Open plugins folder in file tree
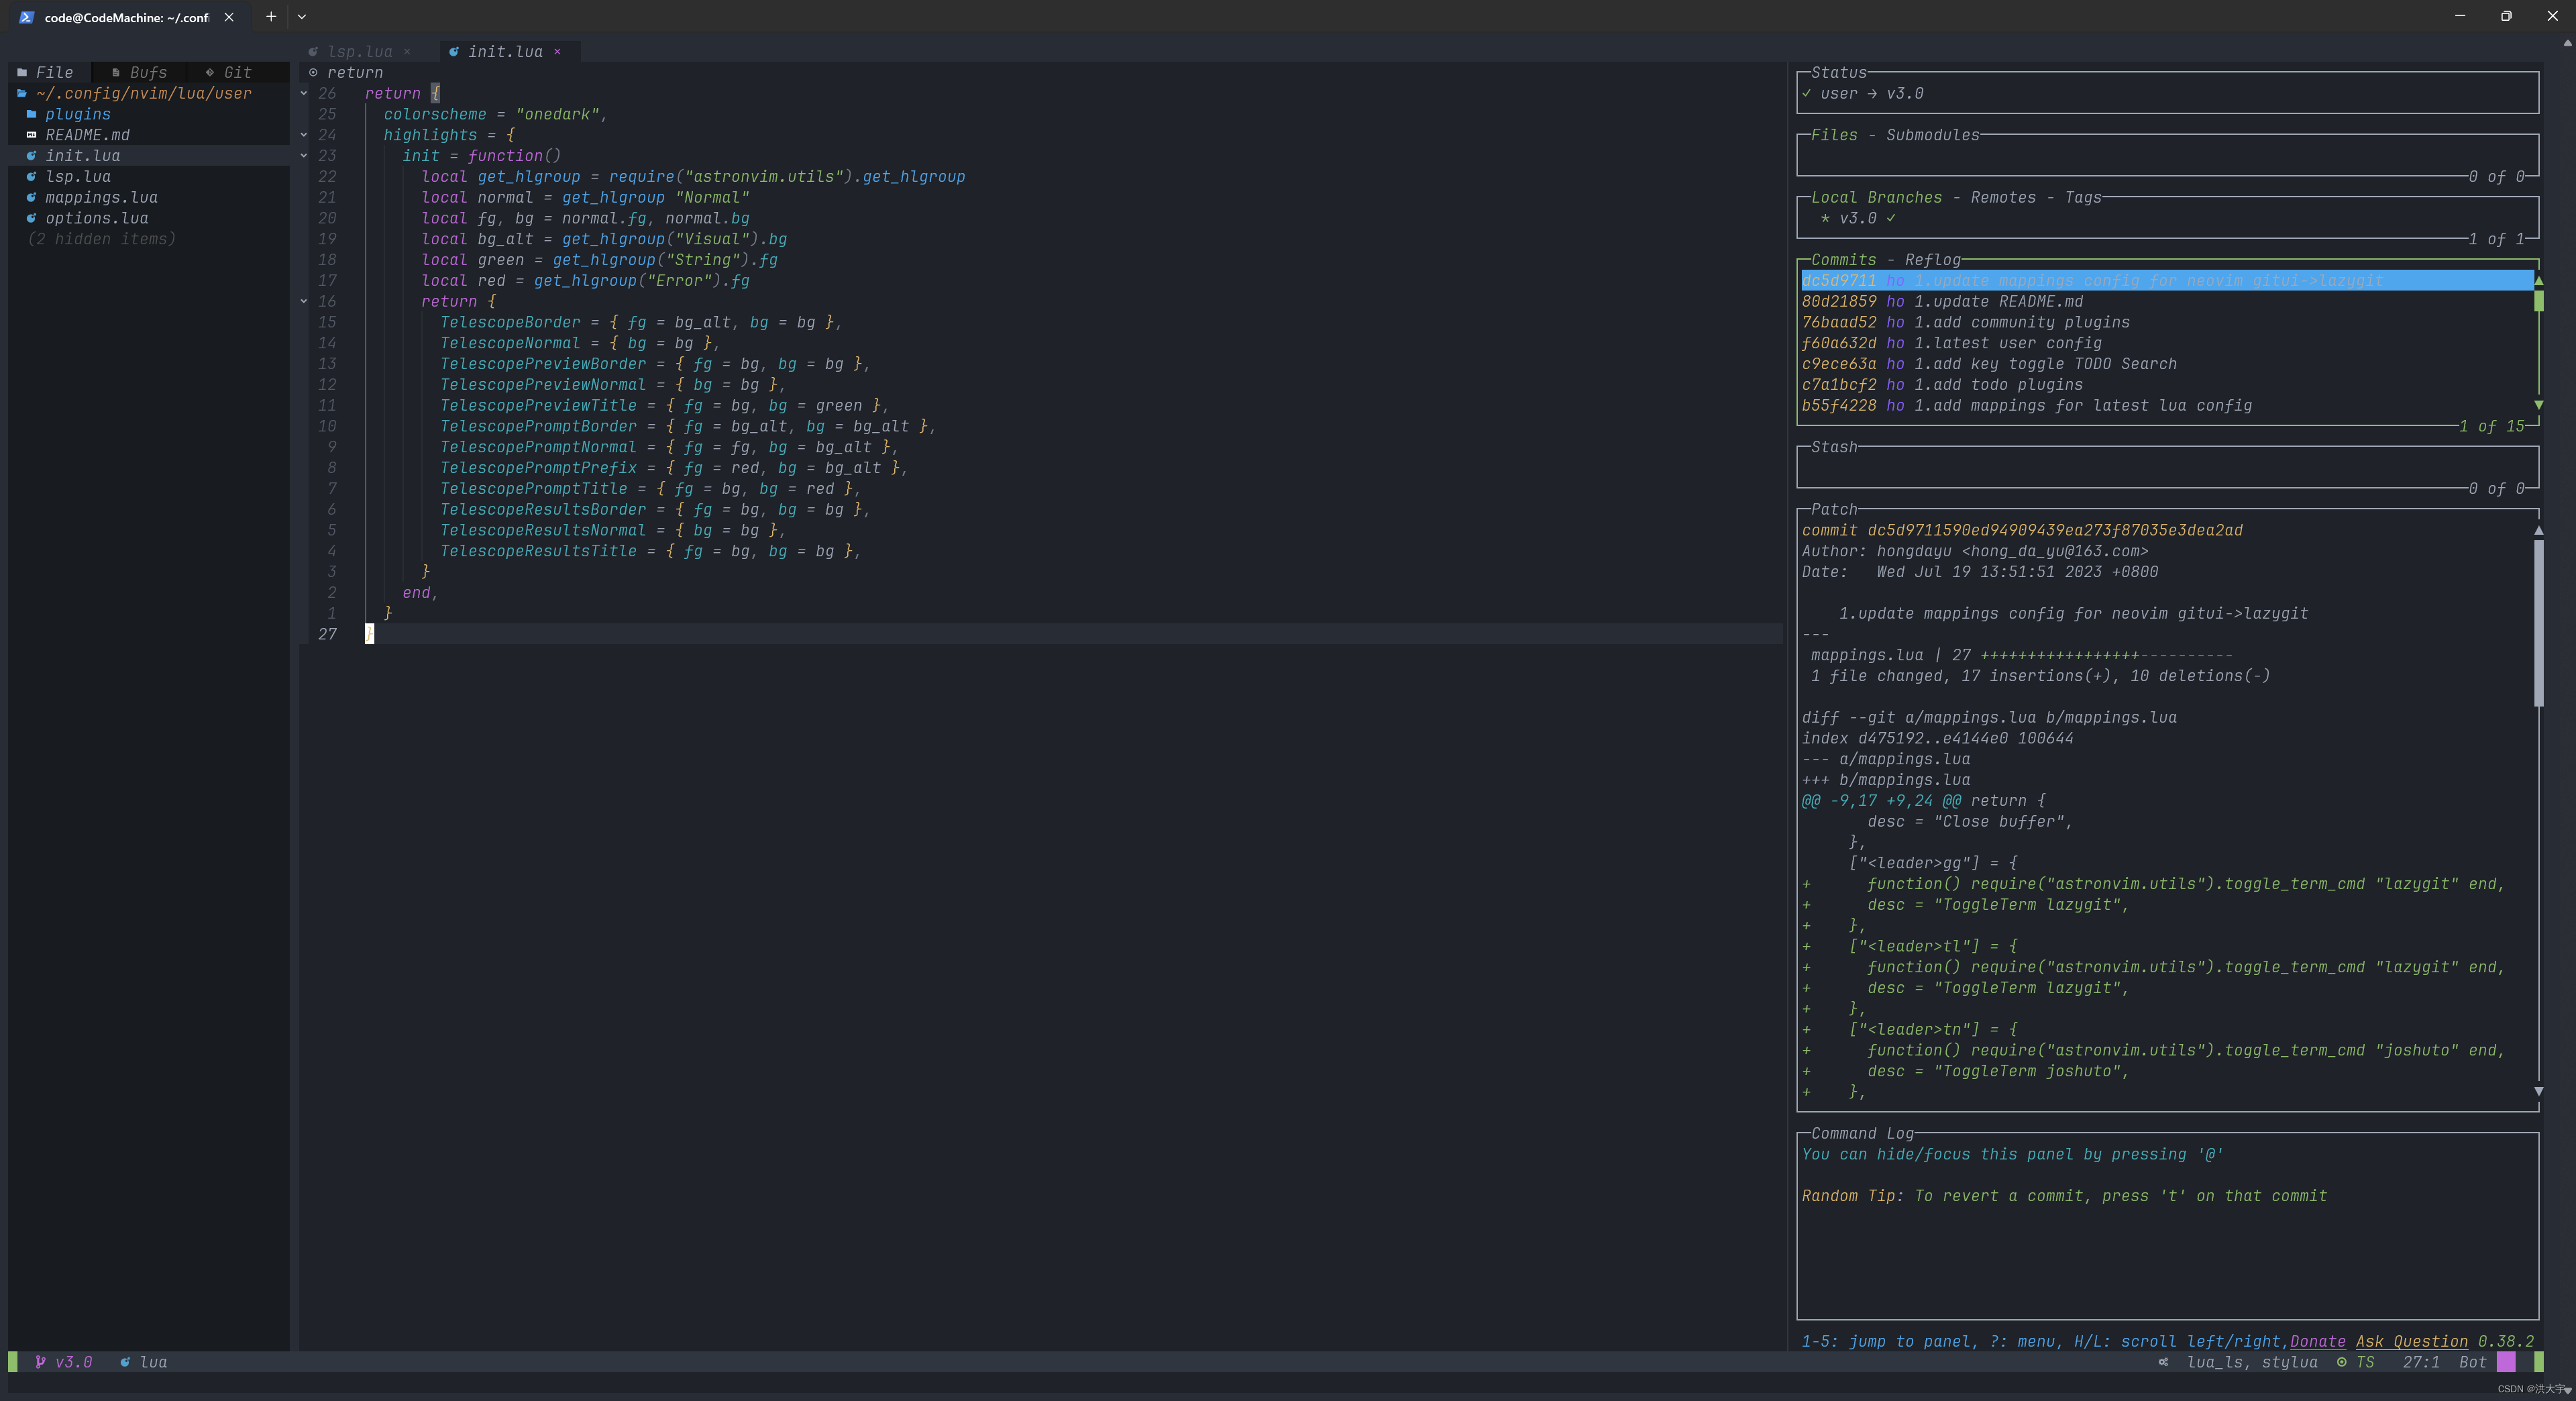Image resolution: width=2576 pixels, height=1401 pixels. [x=77, y=114]
